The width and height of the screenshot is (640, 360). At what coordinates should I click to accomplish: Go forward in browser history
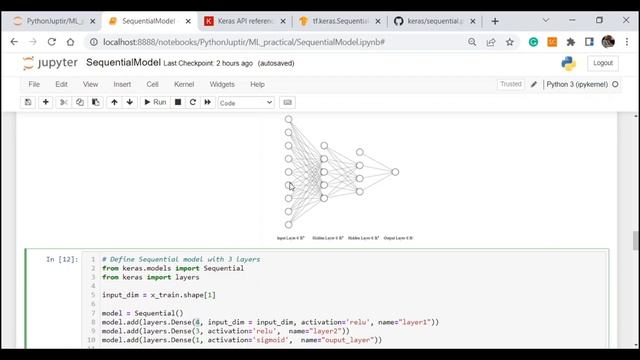(33, 42)
